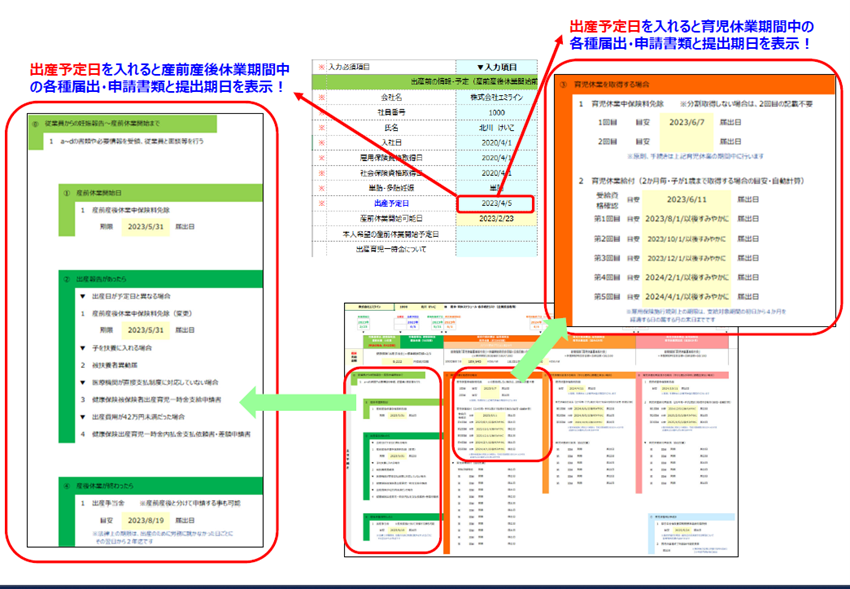This screenshot has width=850, height=589.
Task: Click the 産前休業開始可能日 row label
Action: [391, 219]
